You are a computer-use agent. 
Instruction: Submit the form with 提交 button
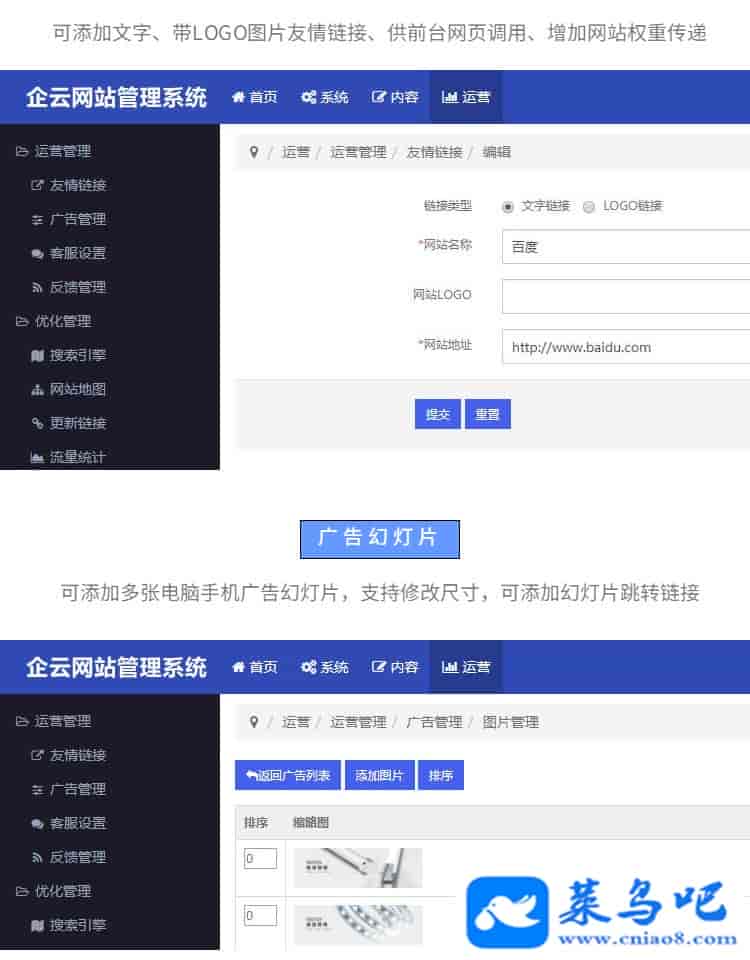pos(438,414)
